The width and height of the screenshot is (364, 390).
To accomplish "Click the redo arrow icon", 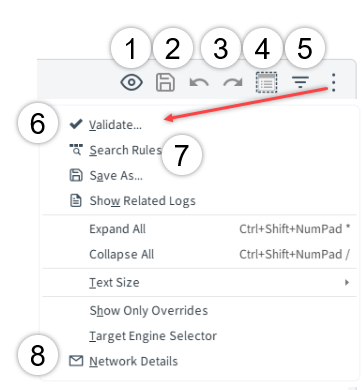I will pos(233,83).
